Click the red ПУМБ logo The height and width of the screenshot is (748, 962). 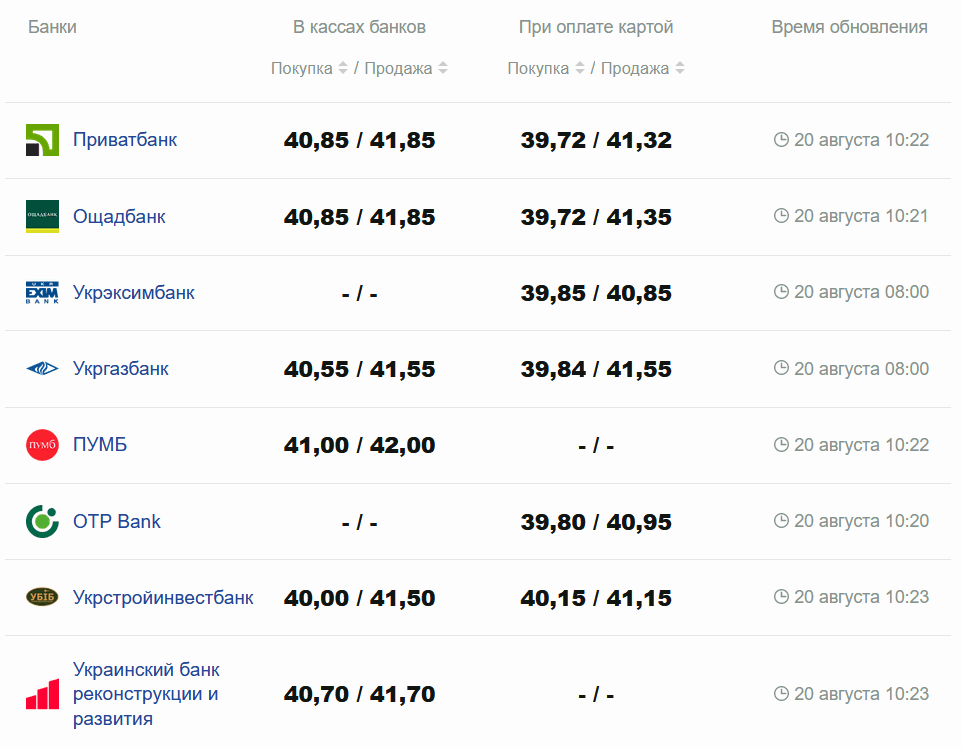(42, 445)
